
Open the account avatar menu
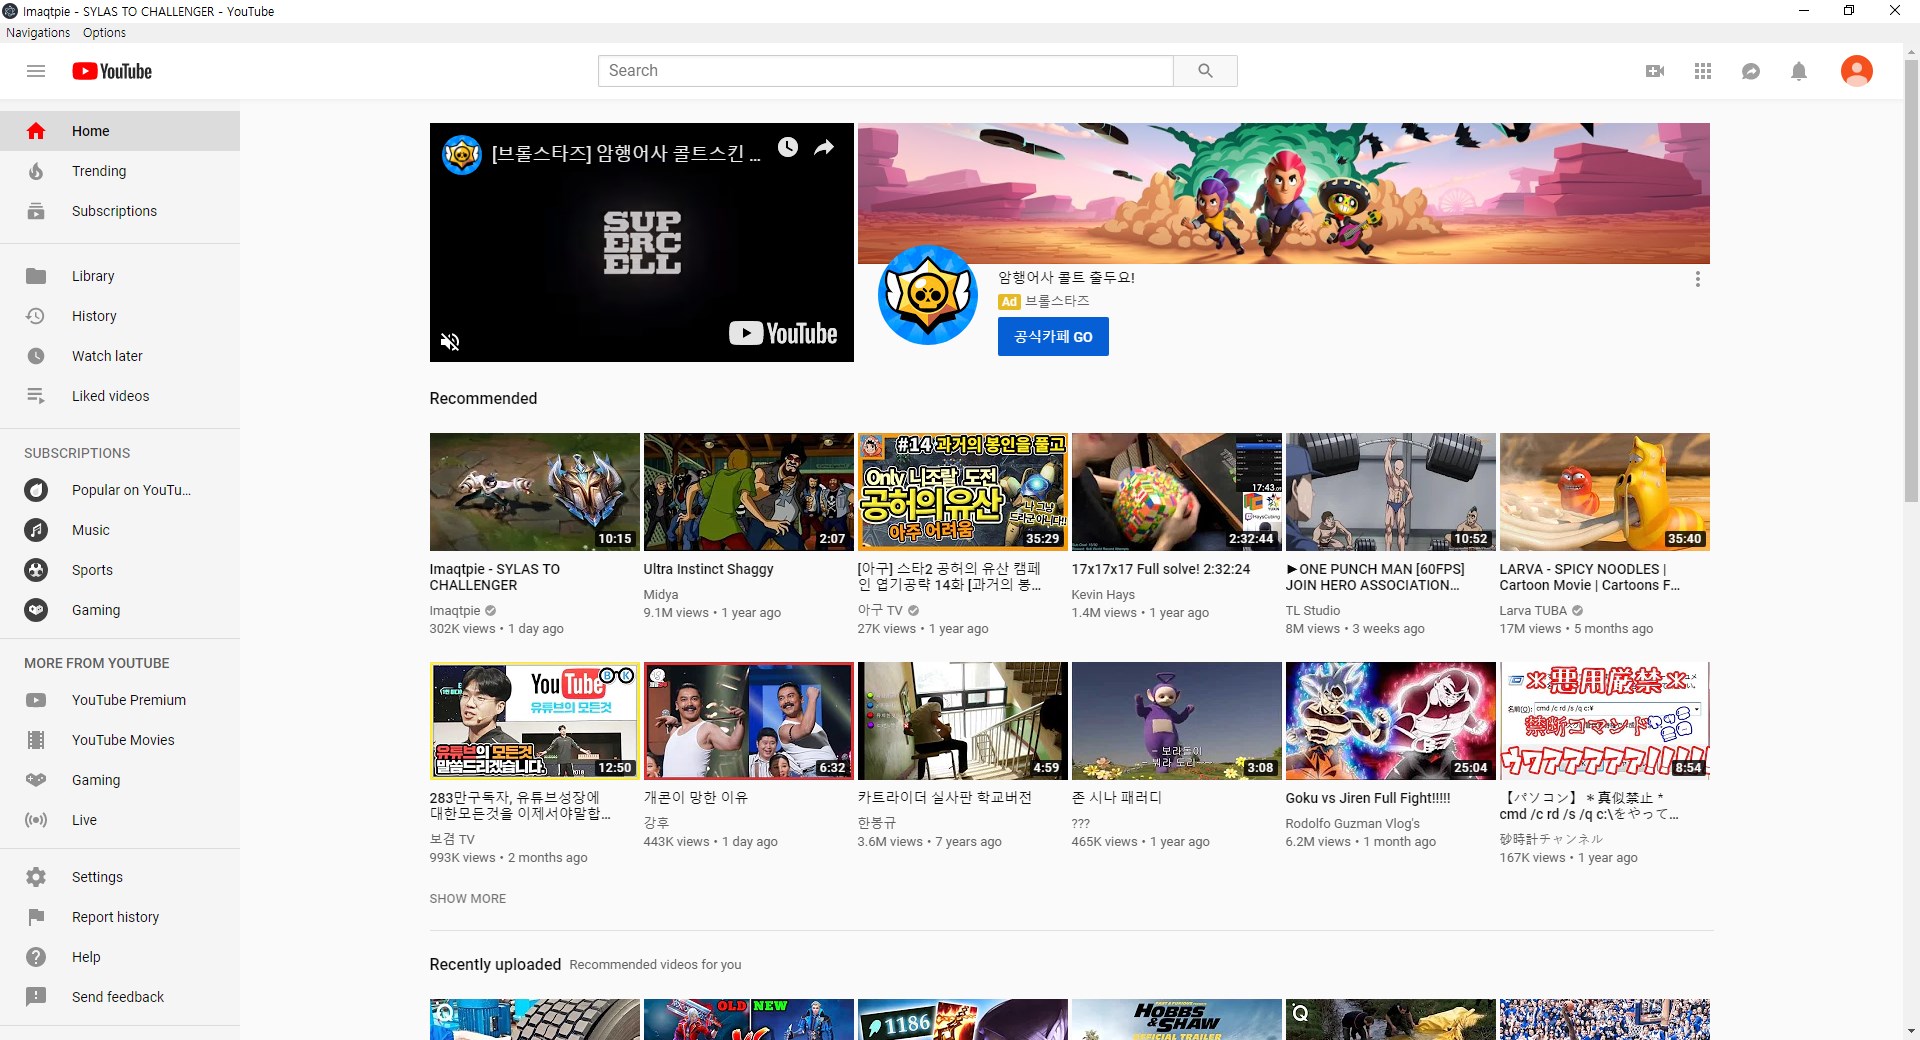(x=1857, y=71)
